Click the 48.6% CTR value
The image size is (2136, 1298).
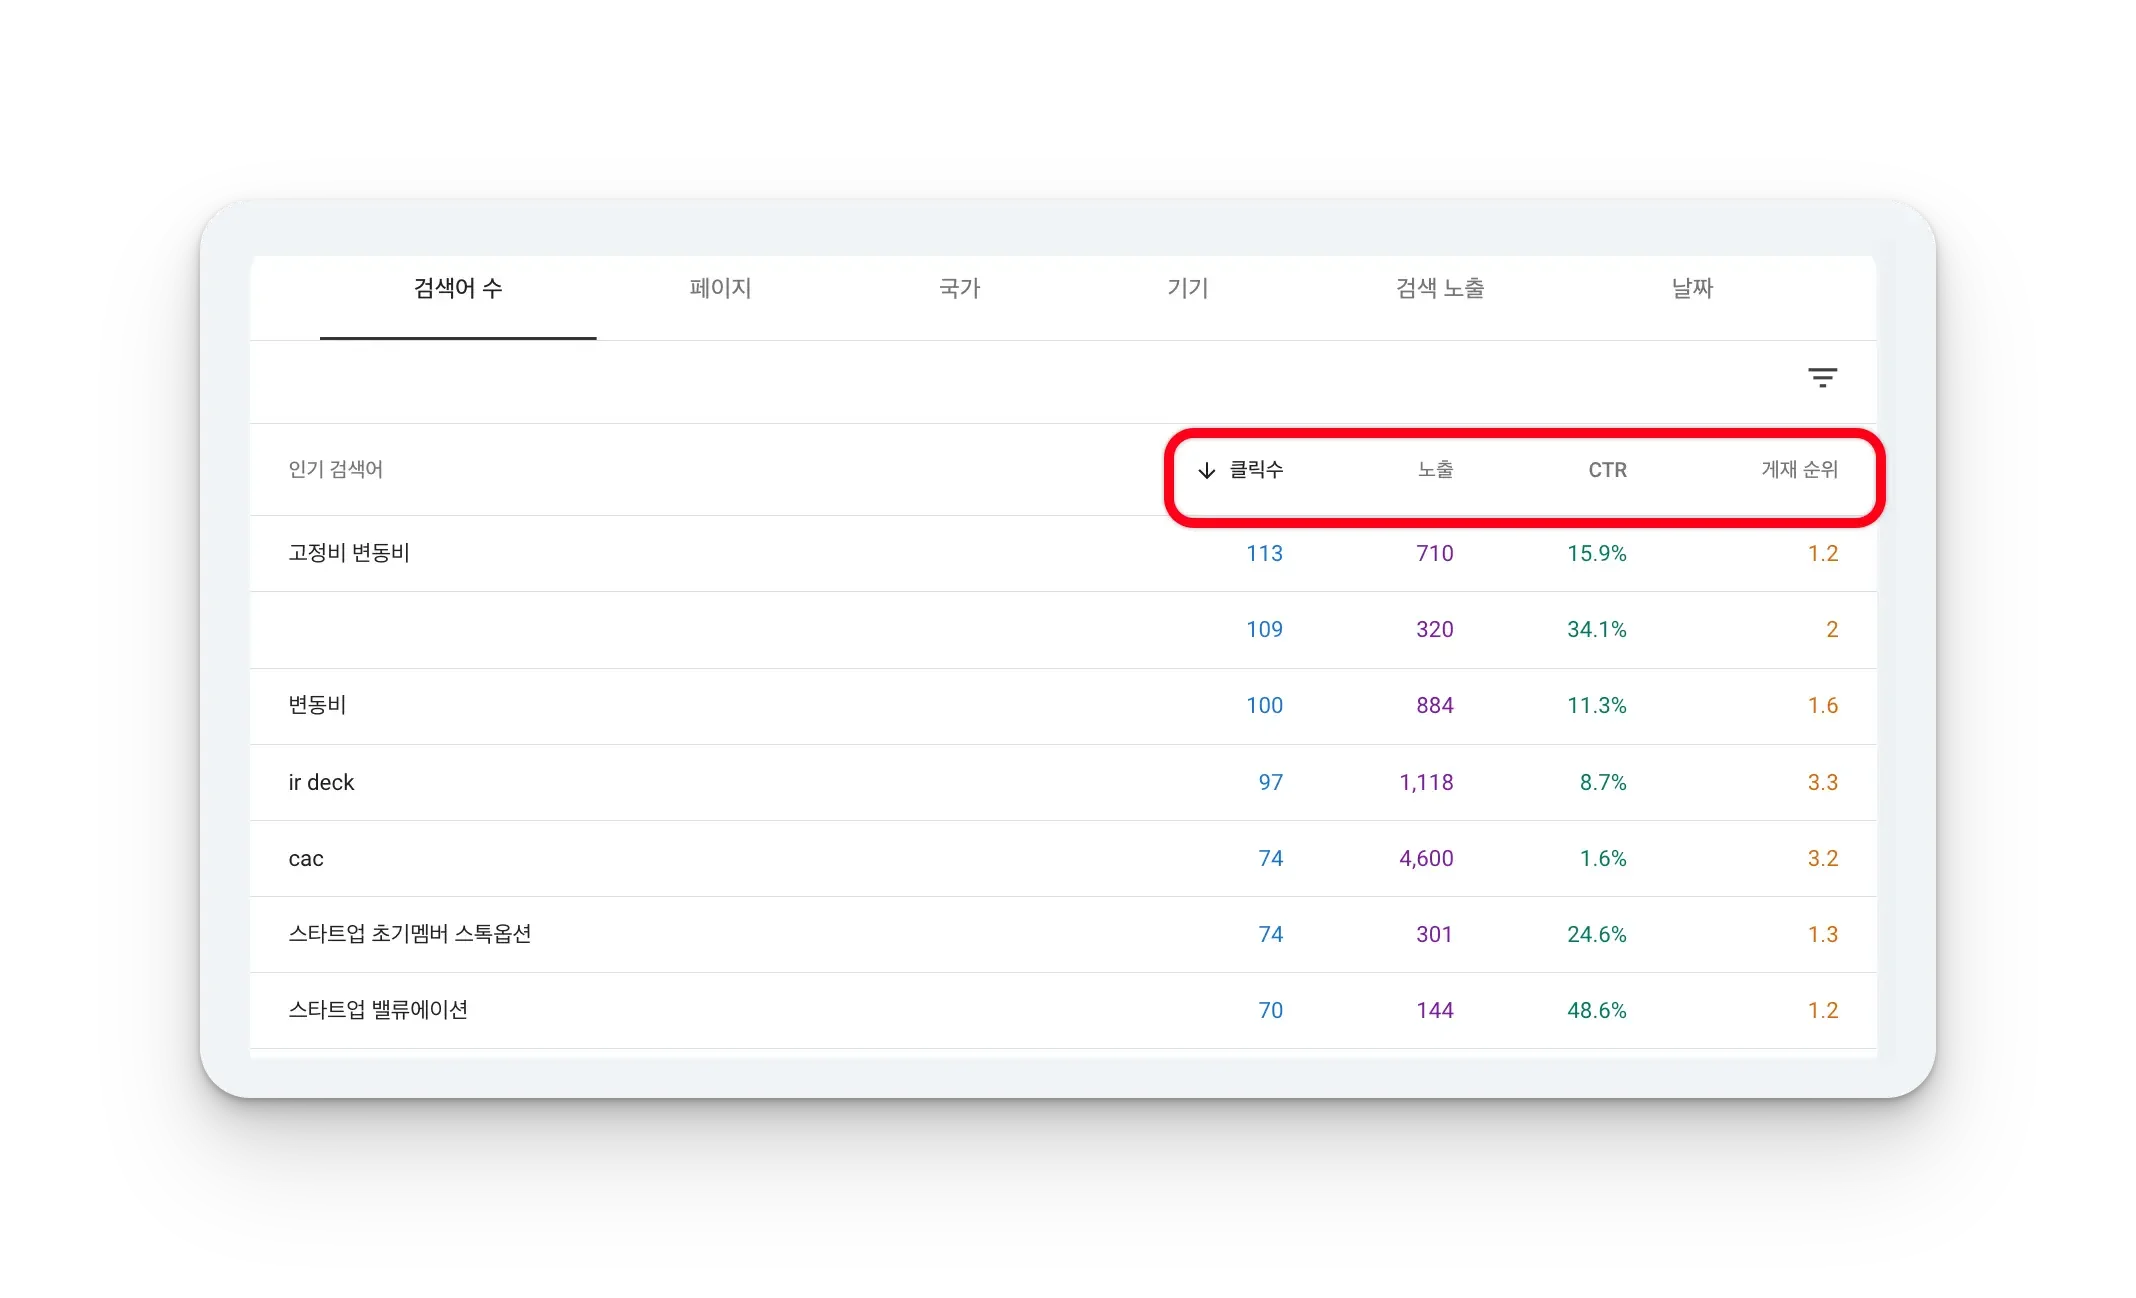point(1596,1010)
